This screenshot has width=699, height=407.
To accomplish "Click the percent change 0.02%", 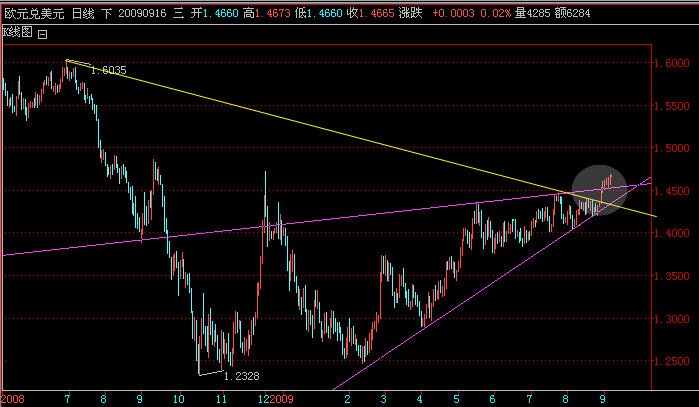I will pyautogui.click(x=495, y=13).
